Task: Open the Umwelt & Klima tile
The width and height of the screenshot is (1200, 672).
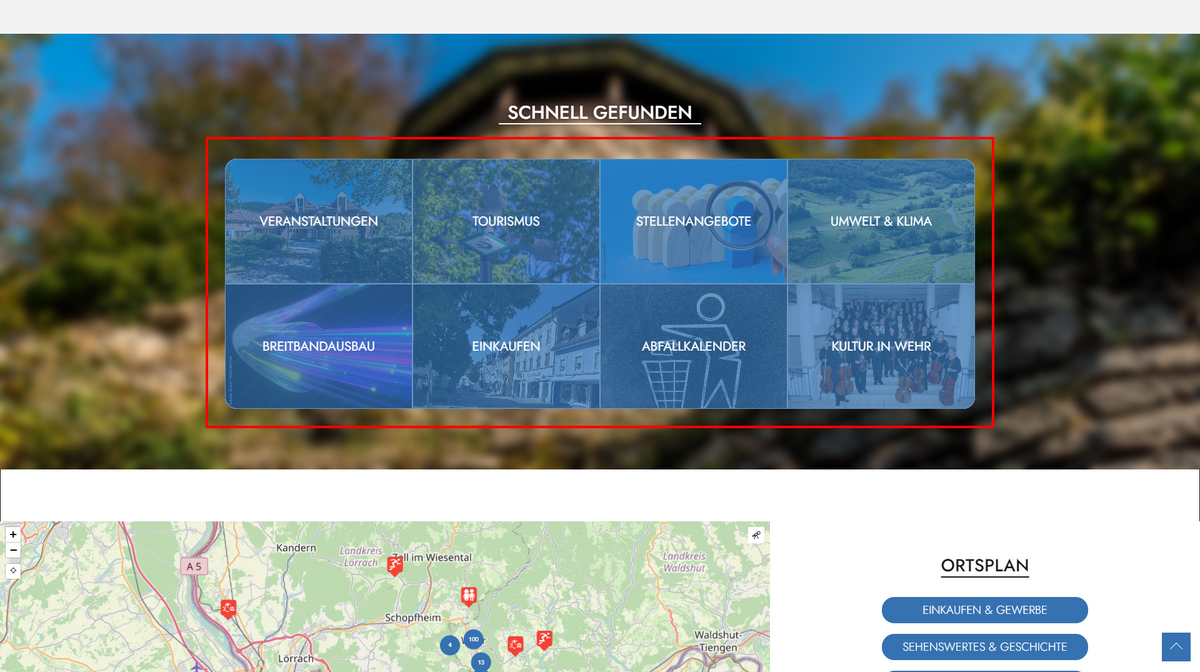Action: (x=881, y=221)
